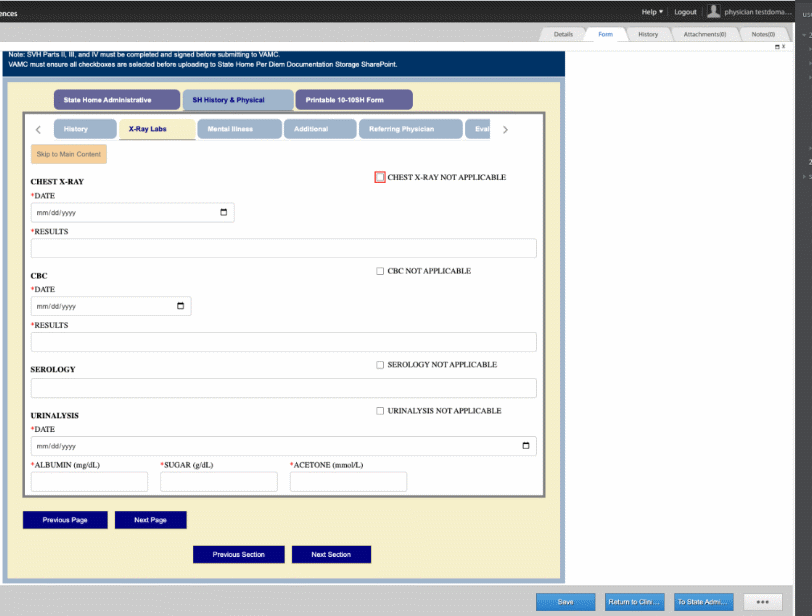Click the panel maximize icon below Notes

(777, 47)
